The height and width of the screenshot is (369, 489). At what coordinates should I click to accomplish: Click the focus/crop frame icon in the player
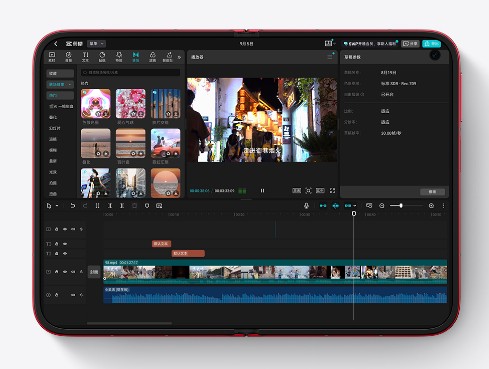point(308,191)
